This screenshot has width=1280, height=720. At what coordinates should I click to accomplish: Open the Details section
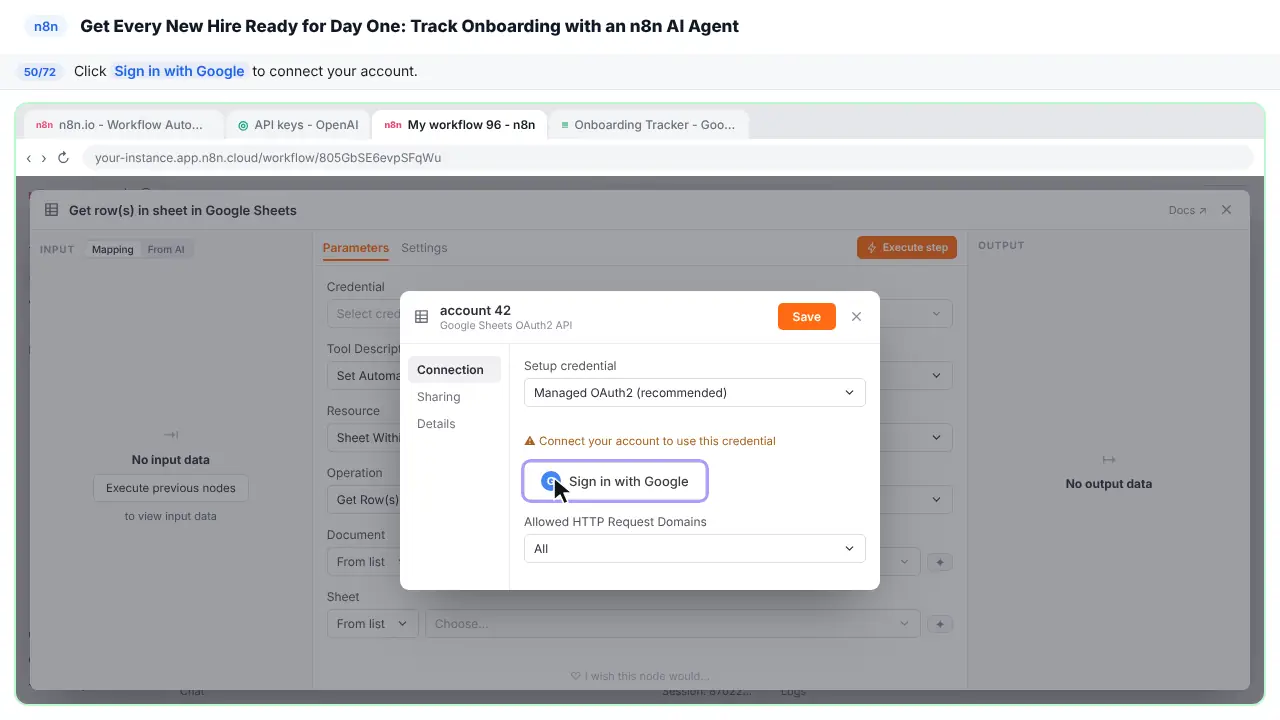[436, 424]
